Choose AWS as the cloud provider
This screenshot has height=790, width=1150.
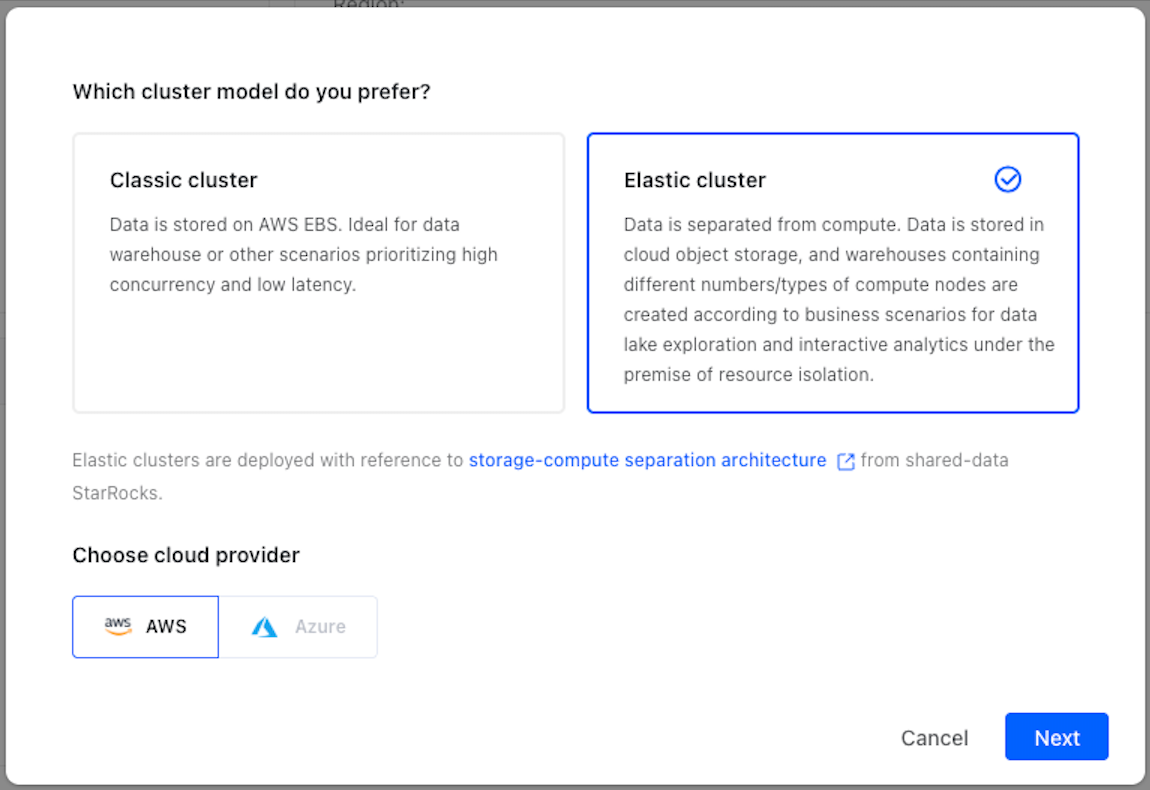(145, 627)
